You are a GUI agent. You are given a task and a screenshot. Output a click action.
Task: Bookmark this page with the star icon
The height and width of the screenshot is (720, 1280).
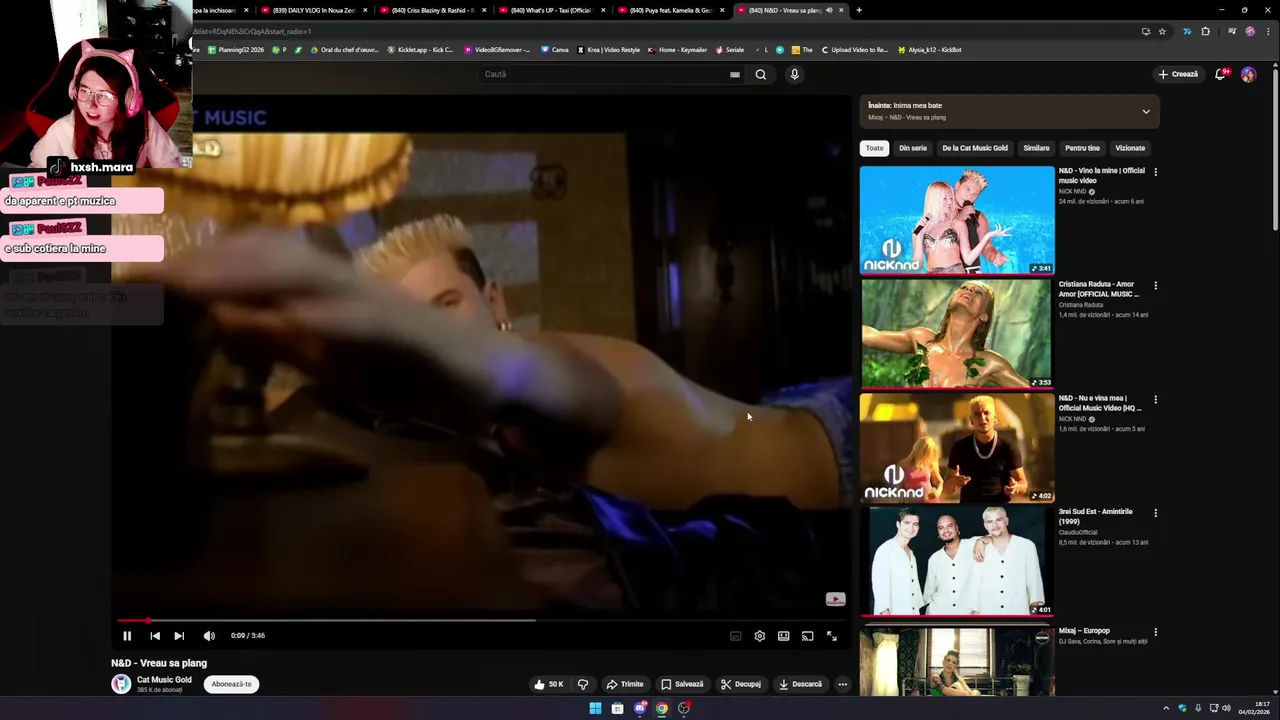pyautogui.click(x=1162, y=31)
